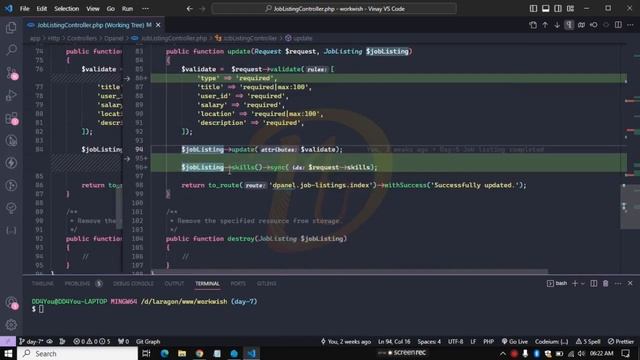Switch to the PROBLEMS panel tab
Image resolution: width=640 pixels, height=360 pixels.
(x=83, y=284)
